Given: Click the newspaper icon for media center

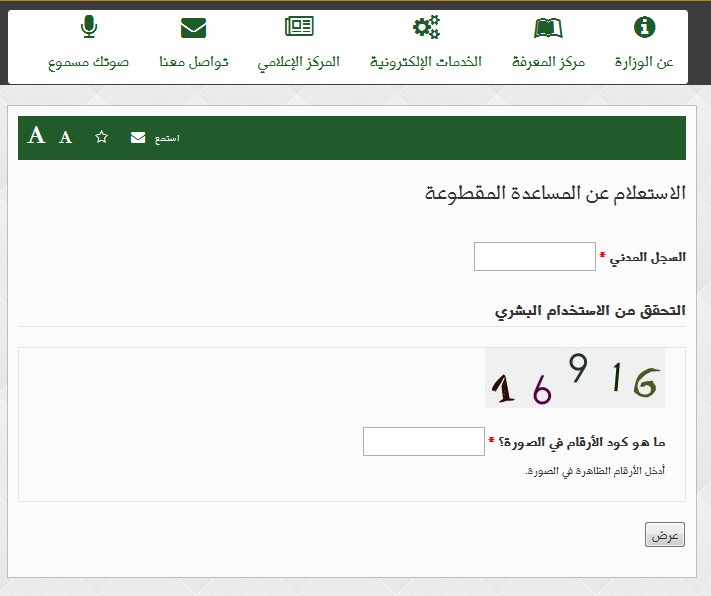Looking at the screenshot, I should point(299,26).
